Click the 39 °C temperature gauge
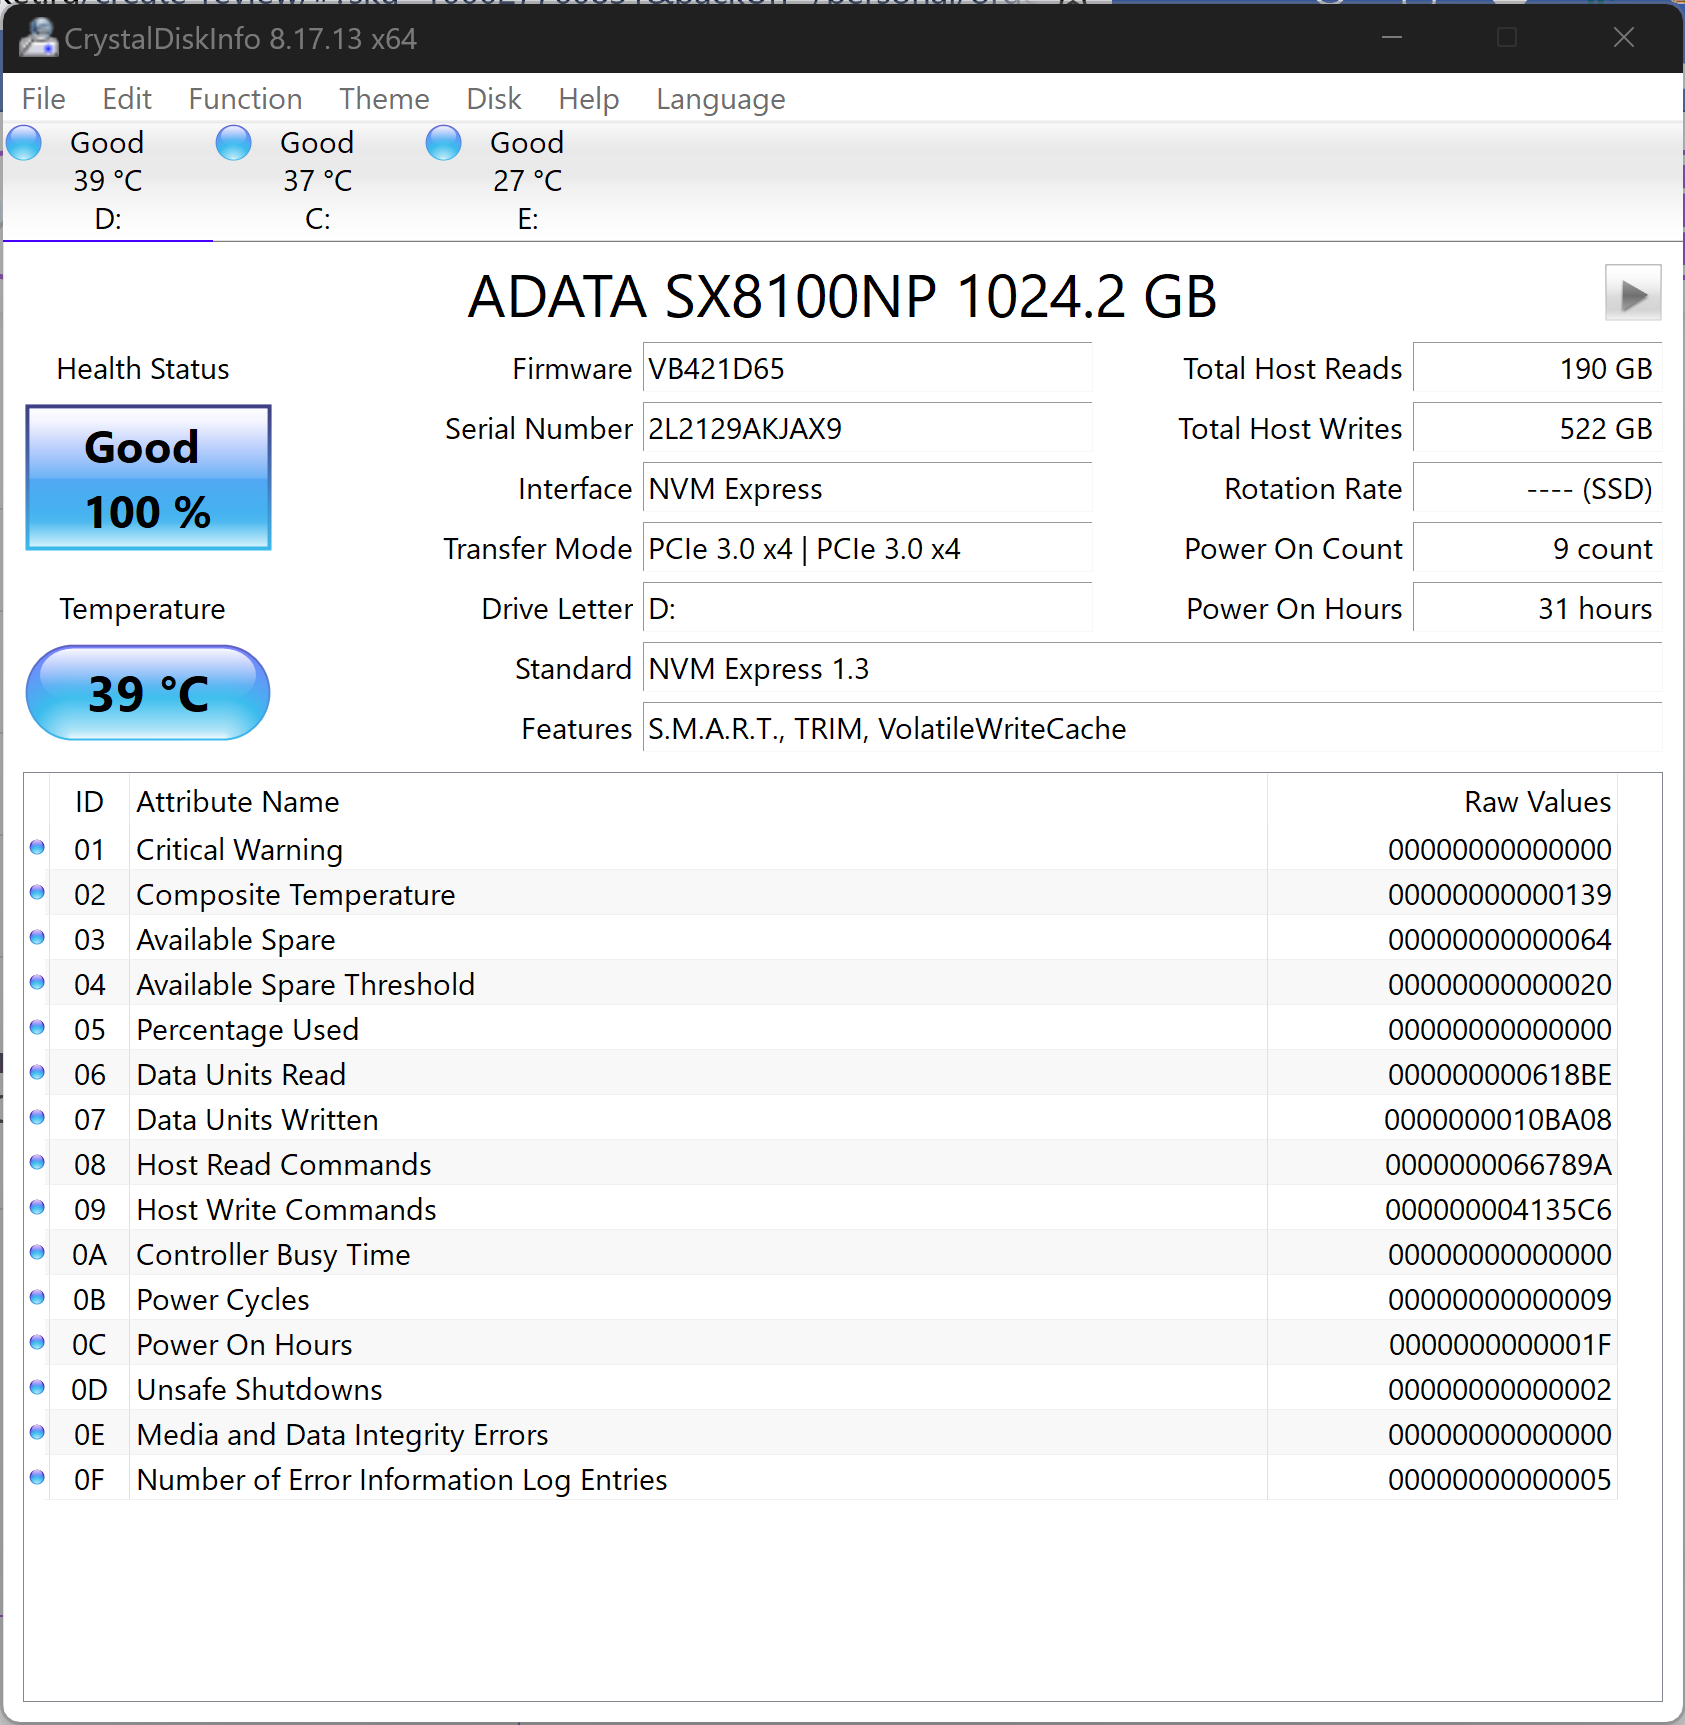Image resolution: width=1685 pixels, height=1725 pixels. click(147, 692)
